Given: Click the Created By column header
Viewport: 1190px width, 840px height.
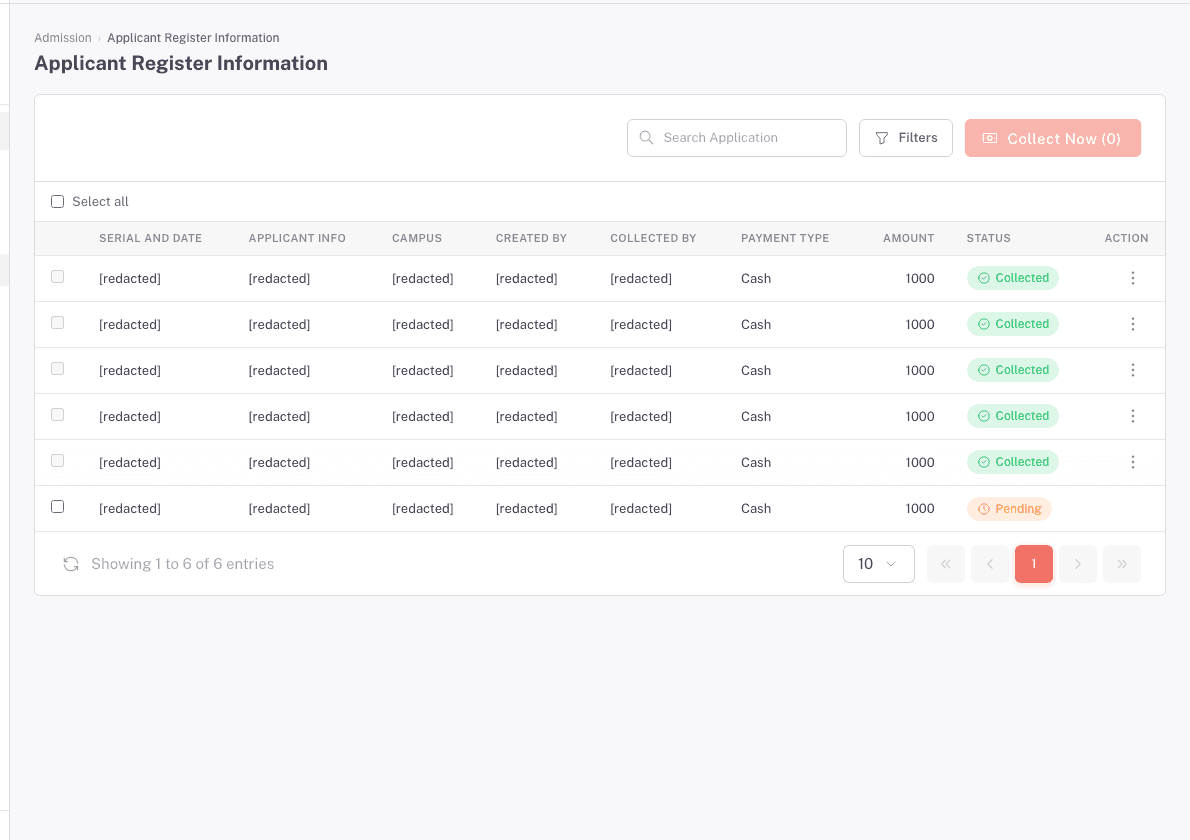Looking at the screenshot, I should click(531, 238).
